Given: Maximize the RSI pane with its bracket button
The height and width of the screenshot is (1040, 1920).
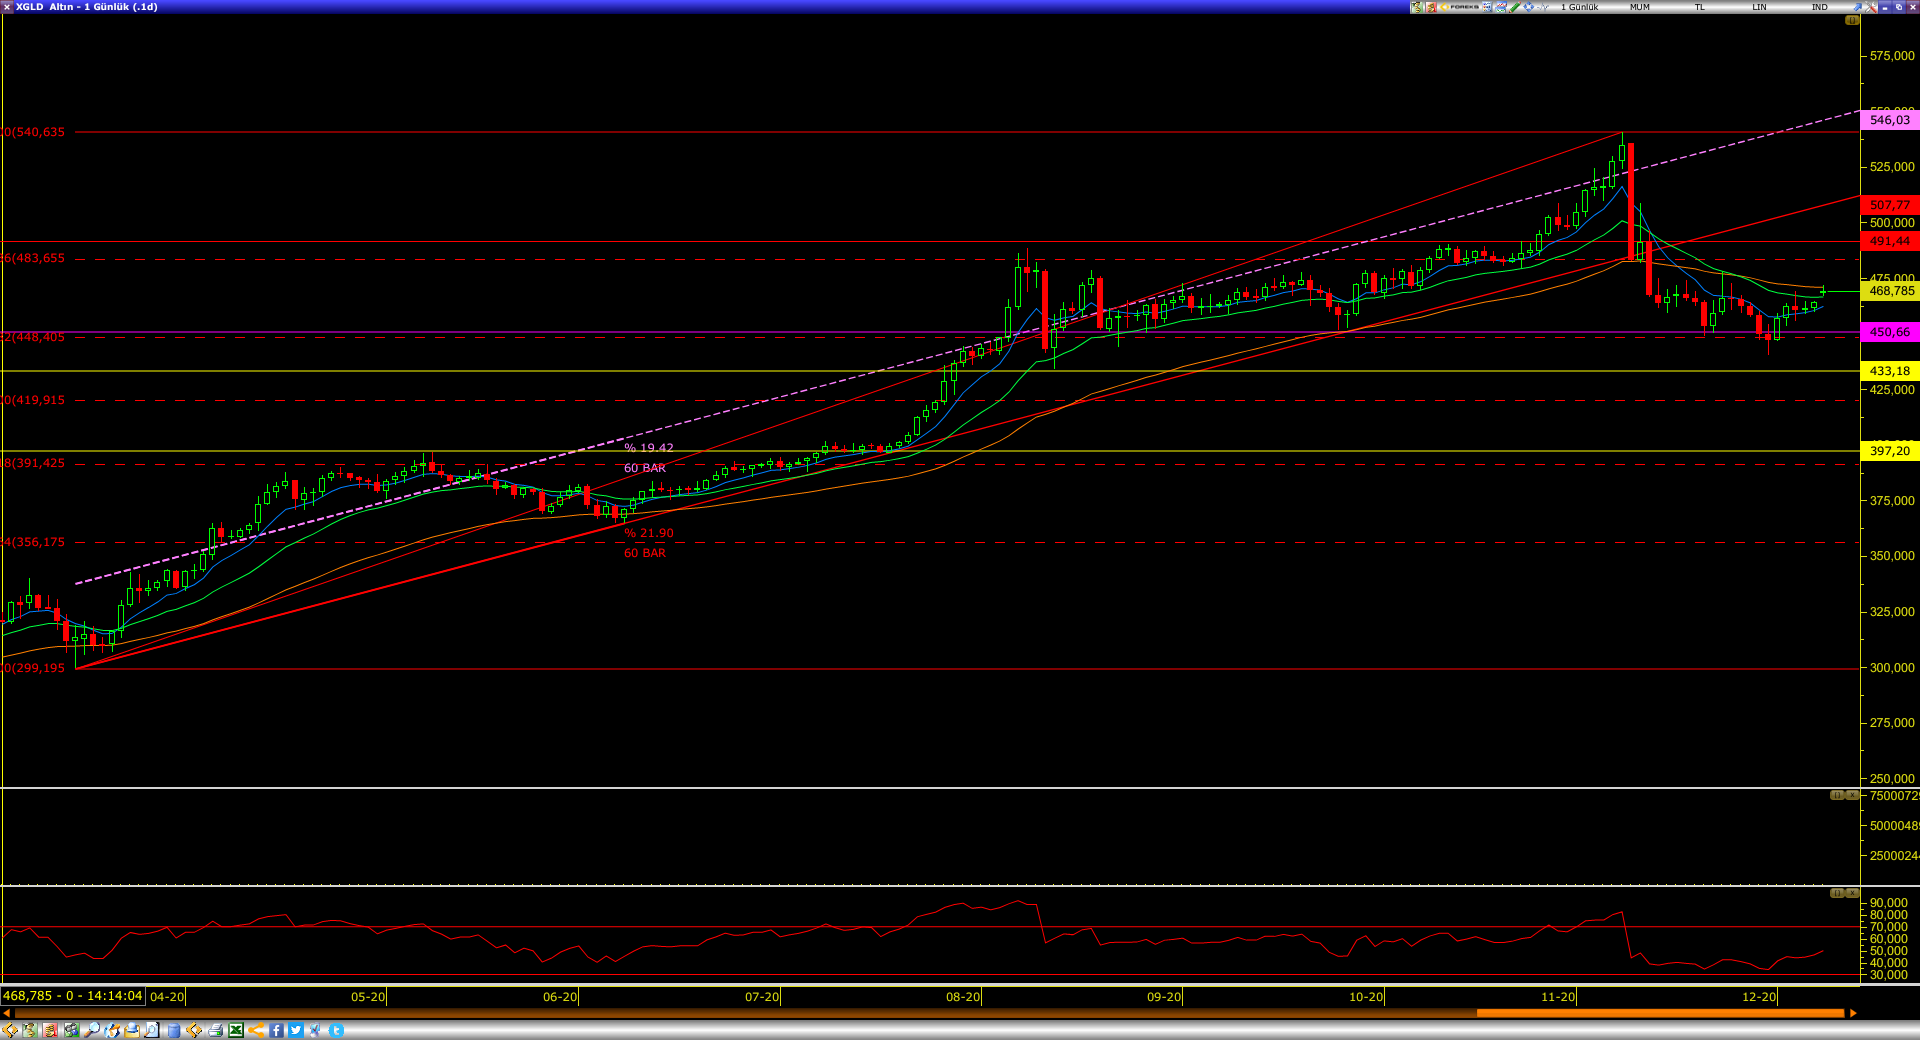Looking at the screenshot, I should point(1837,893).
